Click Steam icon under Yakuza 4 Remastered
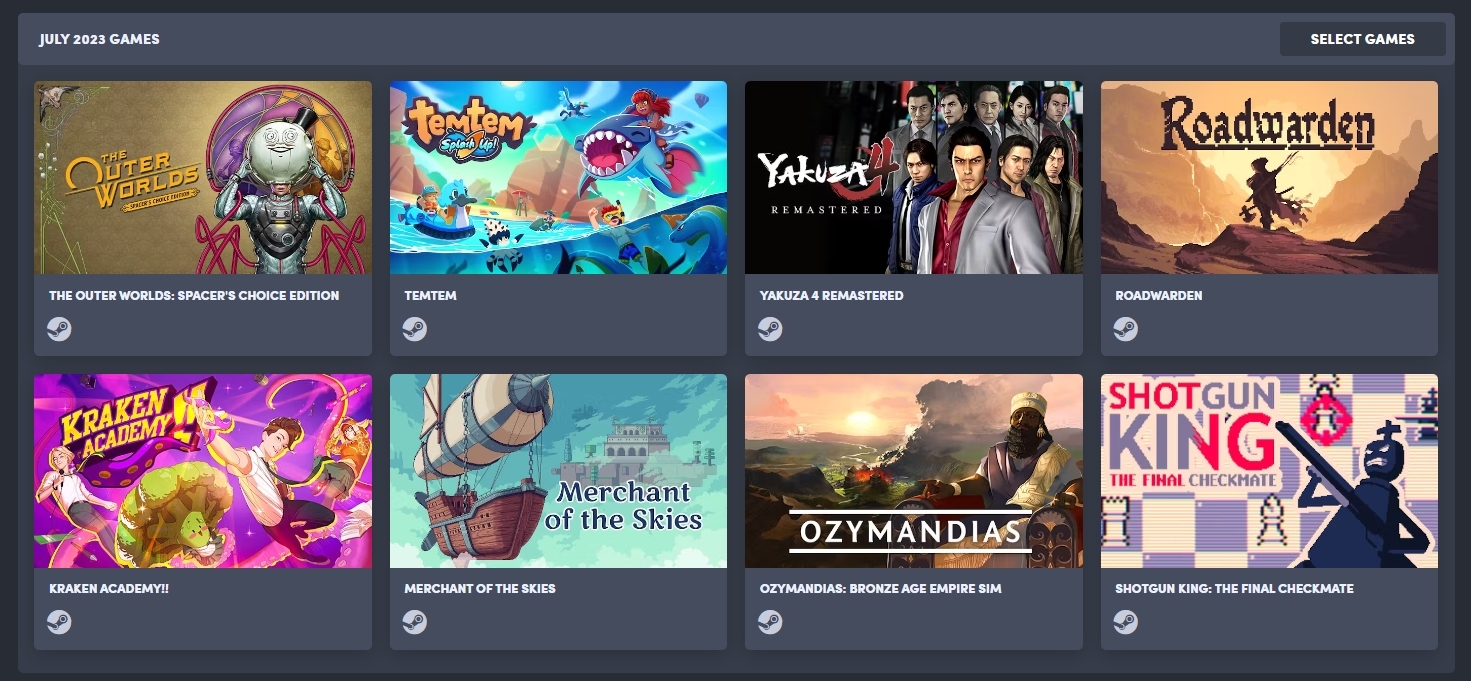Screen dimensions: 1471x681 click(x=770, y=329)
